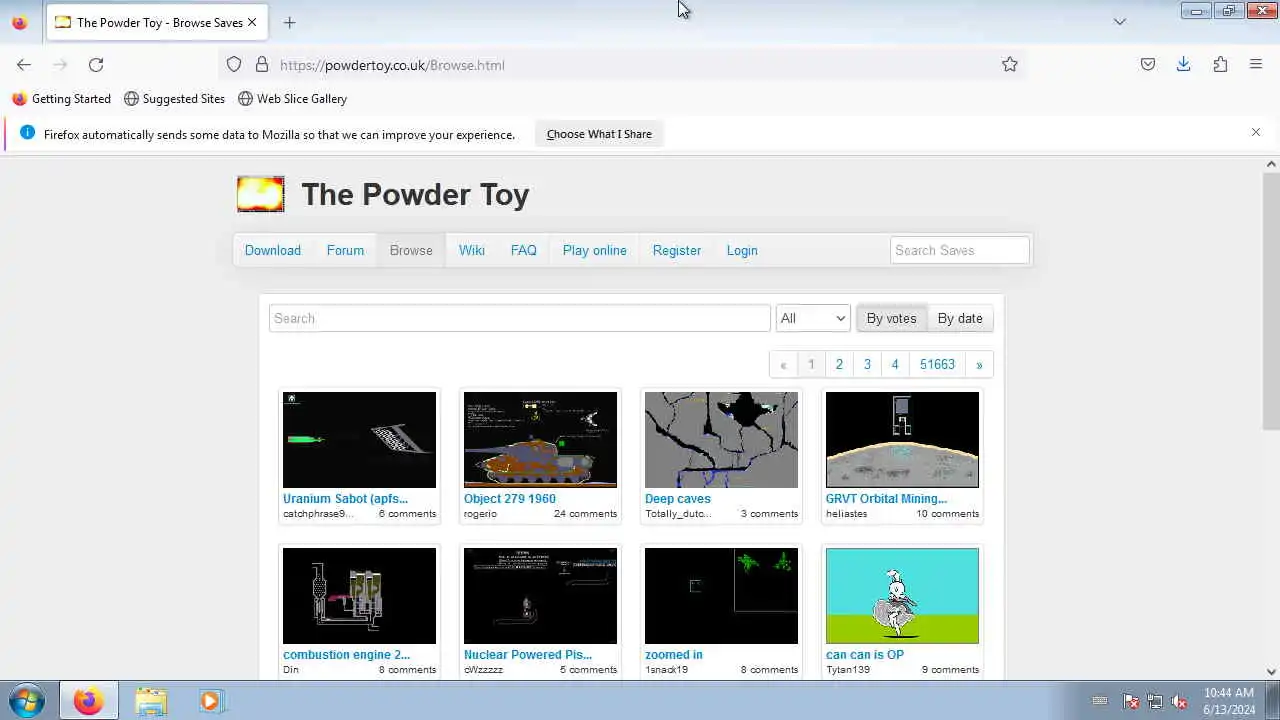
Task: Open the shield tracking protection icon
Action: coord(234,65)
